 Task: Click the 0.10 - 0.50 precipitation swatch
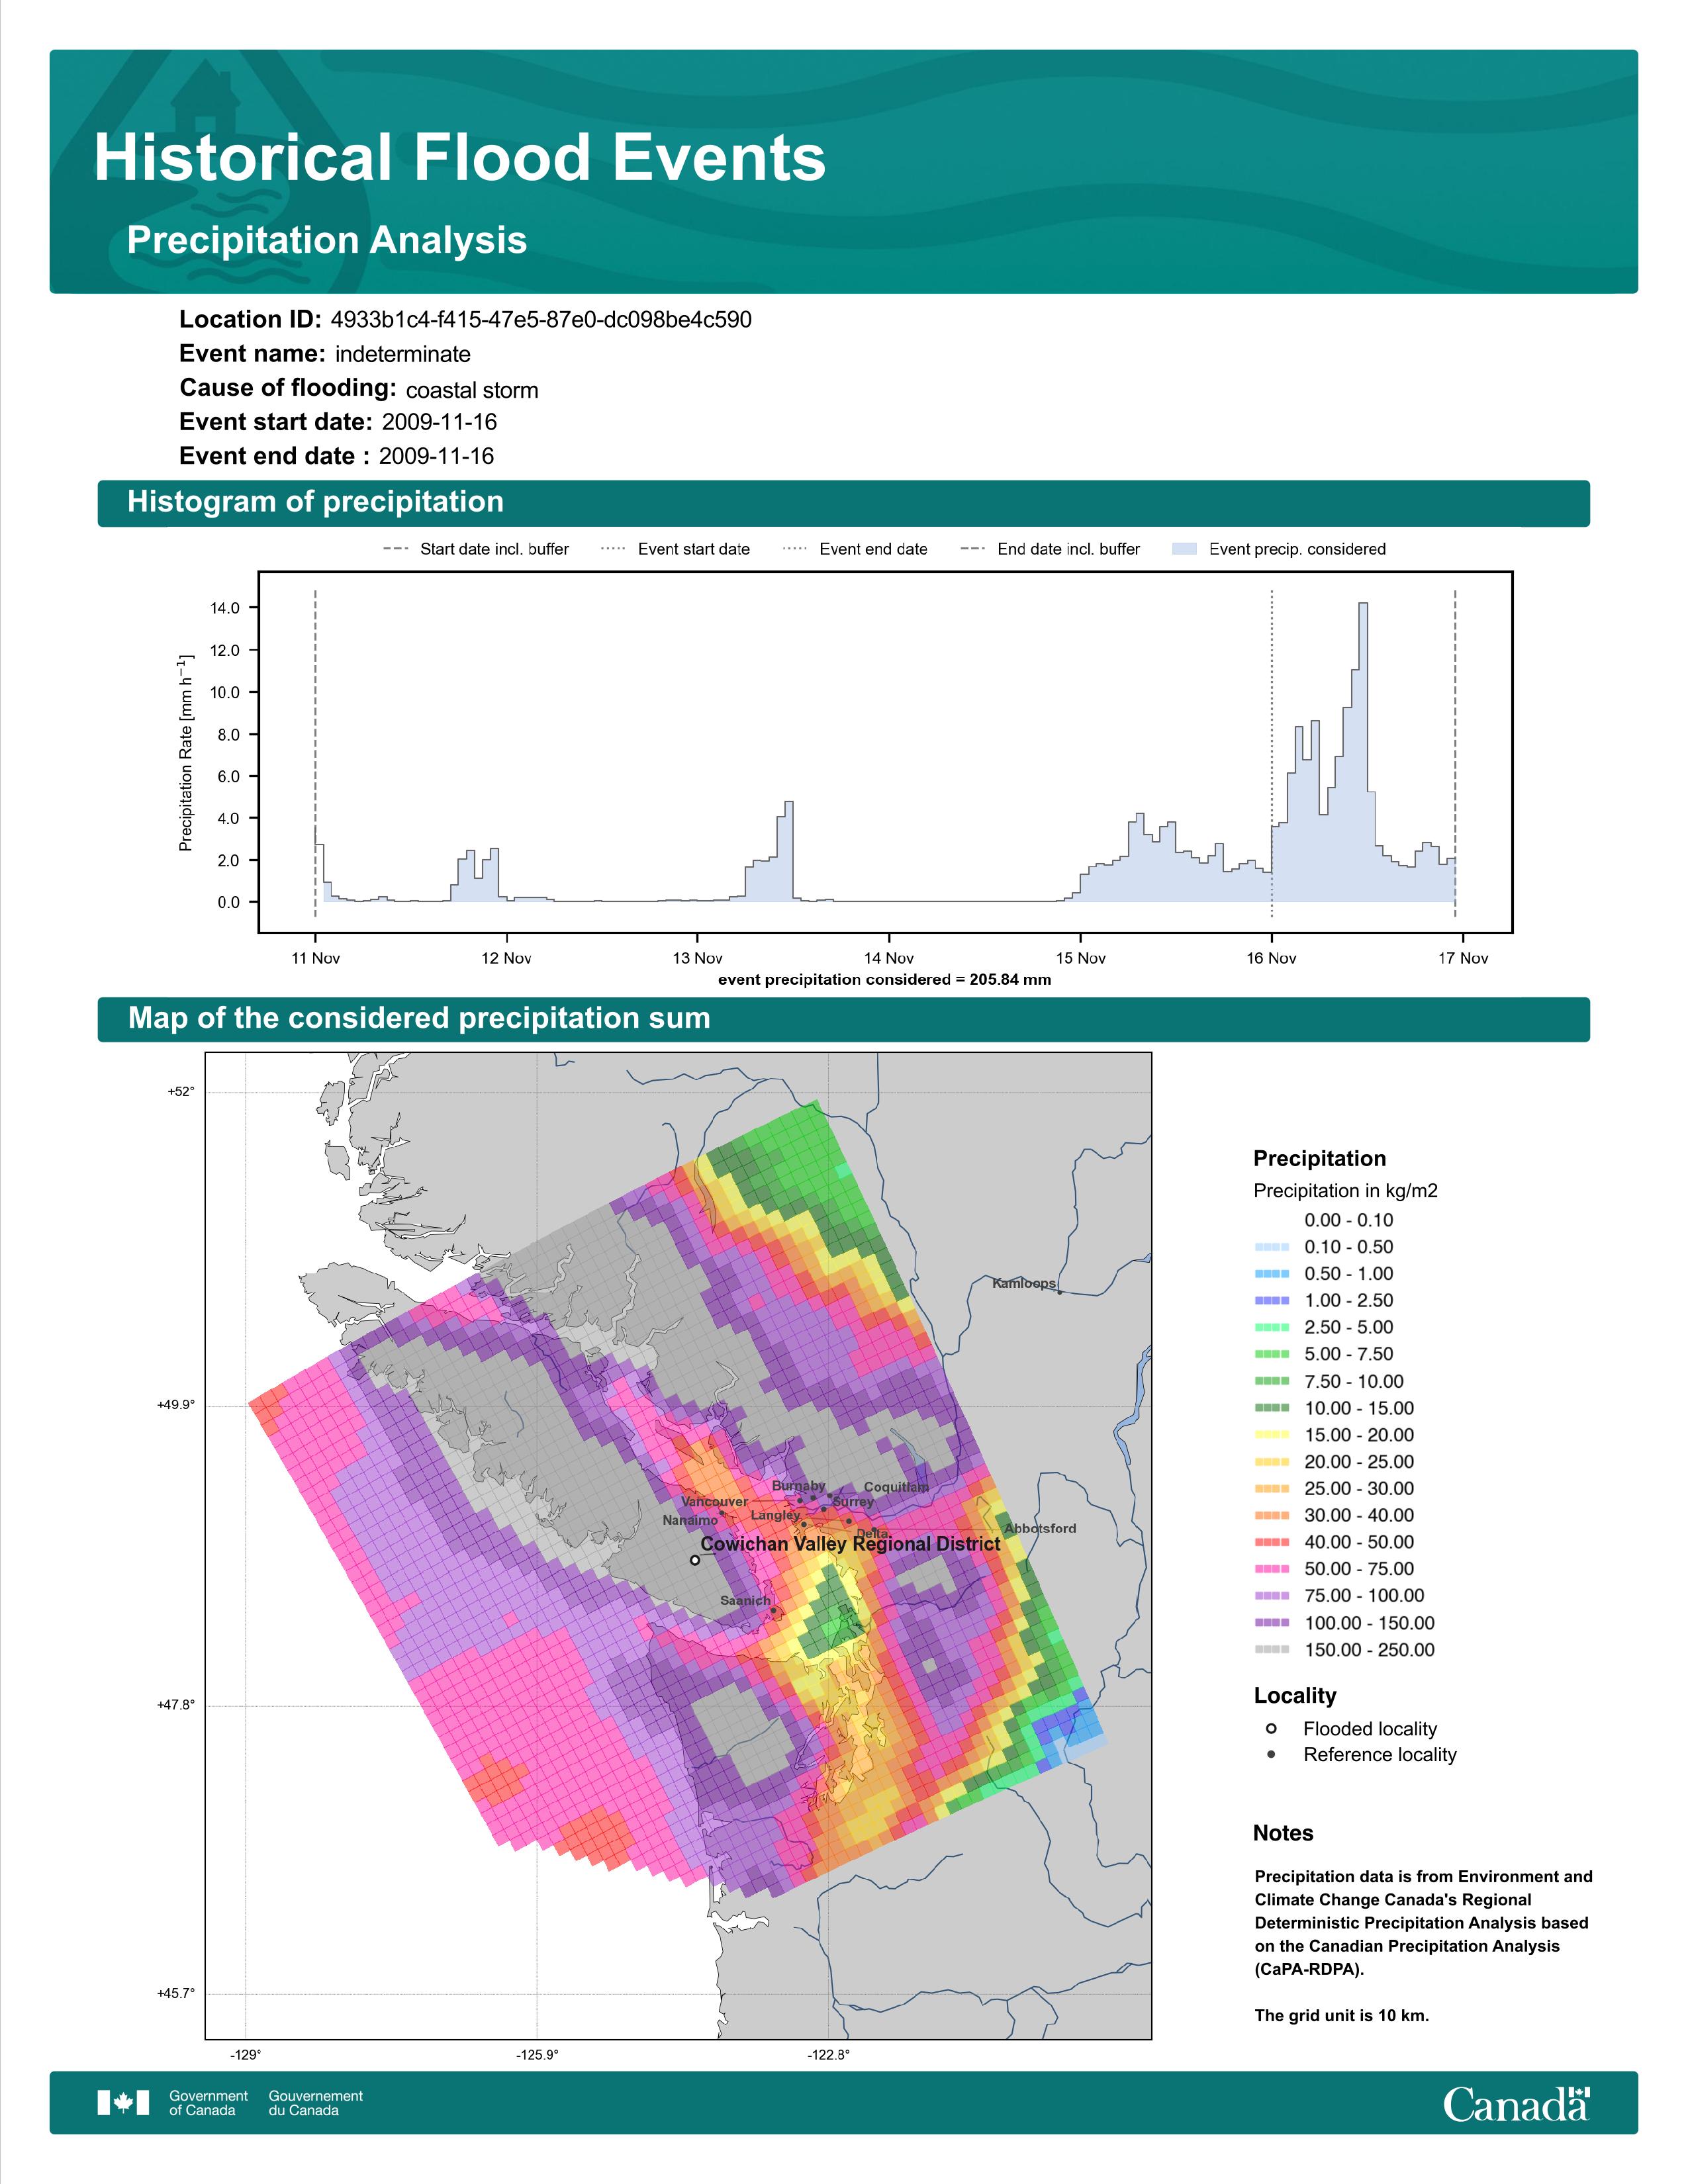pyautogui.click(x=1271, y=1247)
